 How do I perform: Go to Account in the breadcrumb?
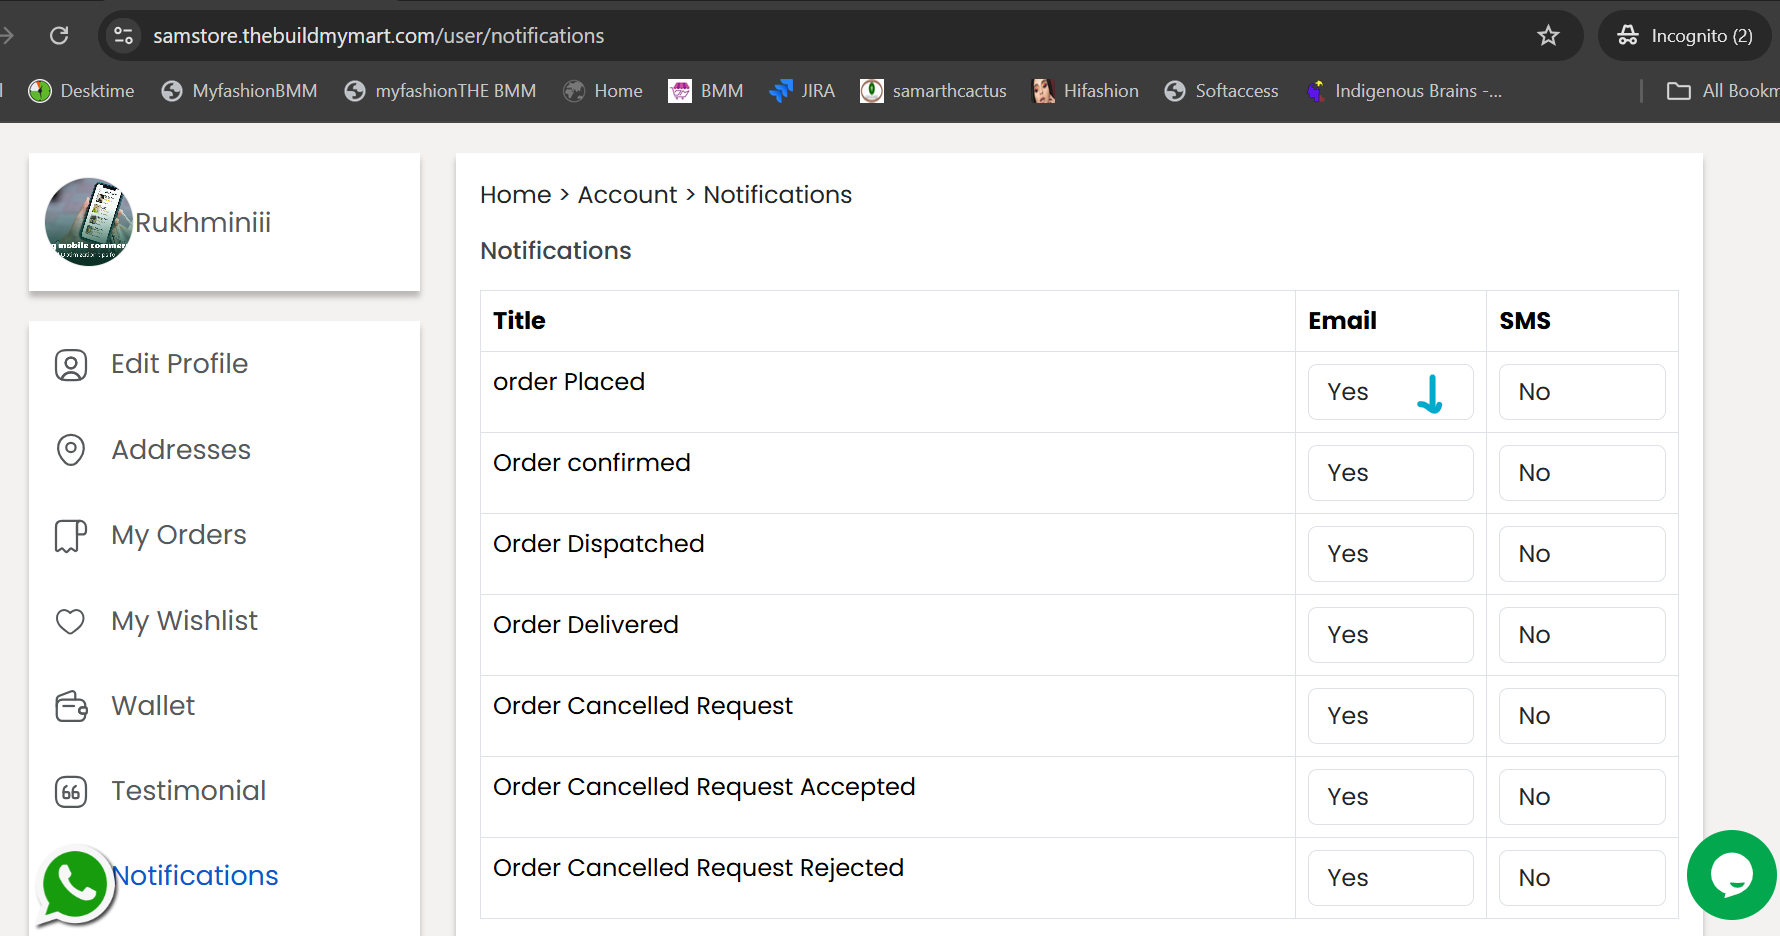point(627,195)
